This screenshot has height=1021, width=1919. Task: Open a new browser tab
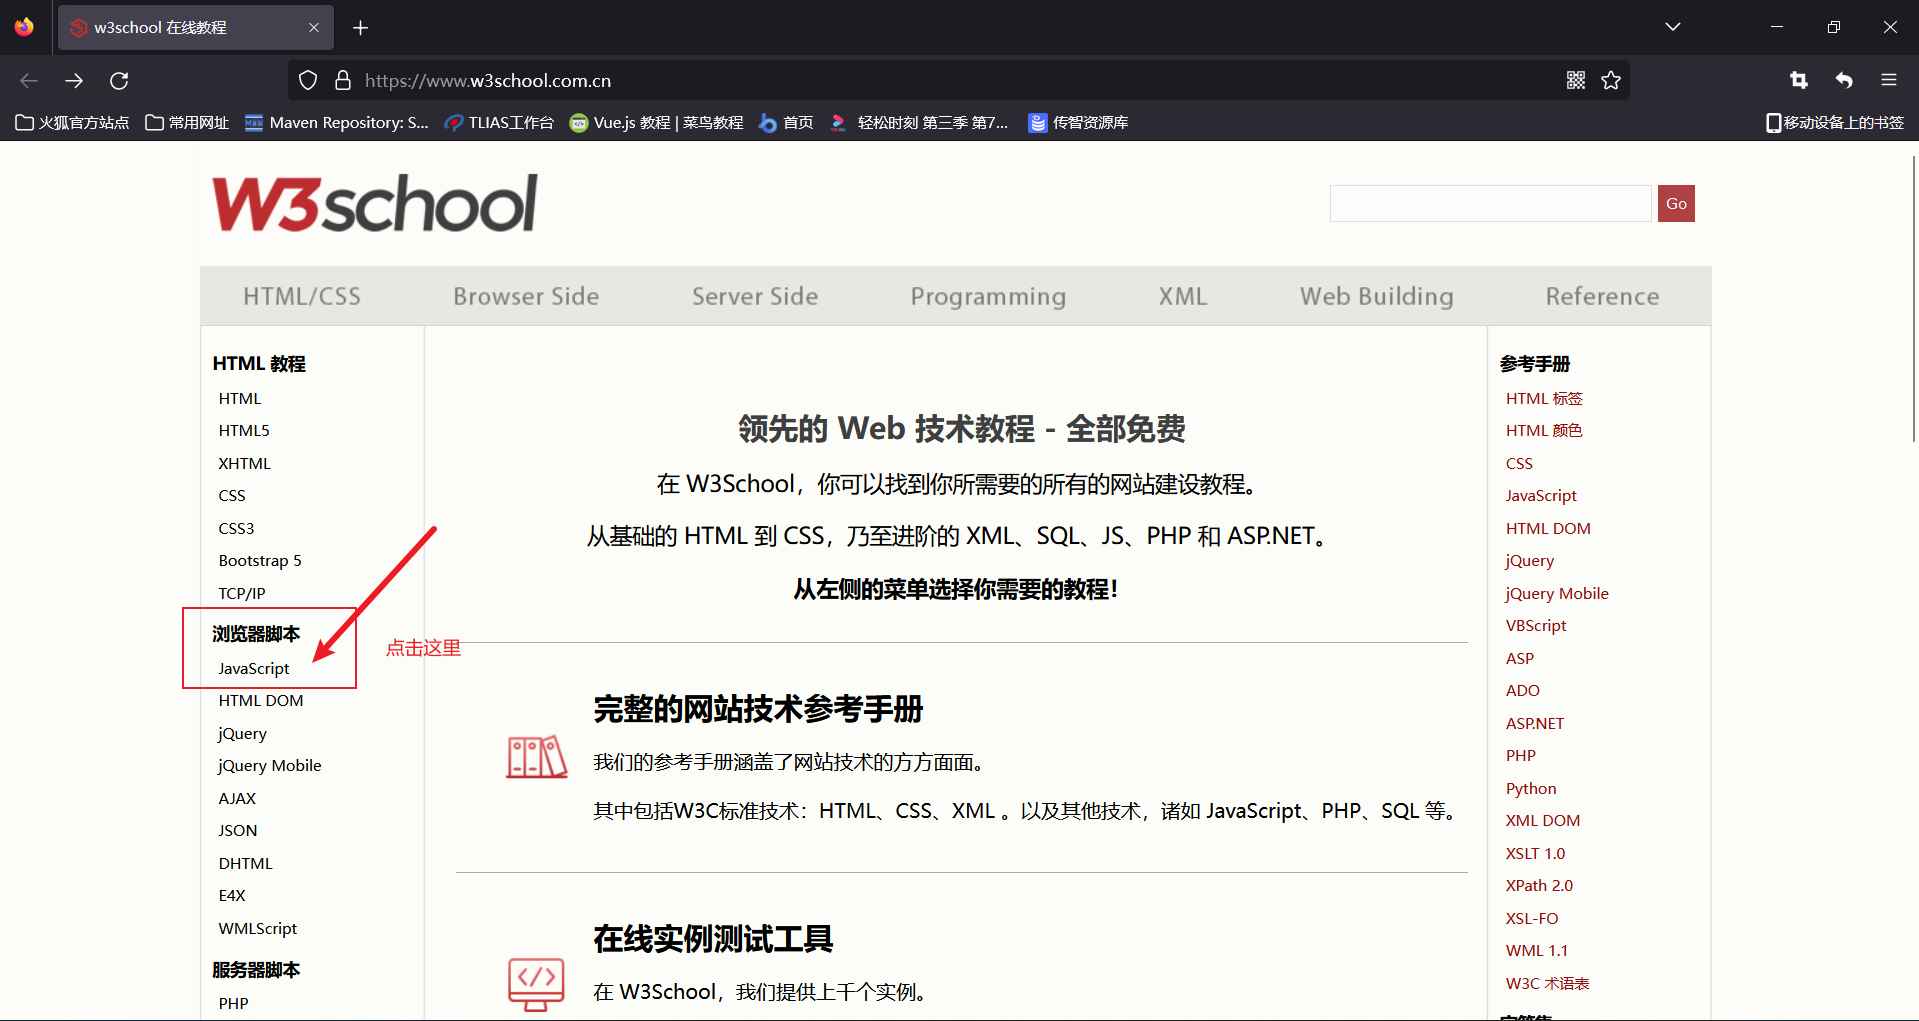tap(361, 28)
